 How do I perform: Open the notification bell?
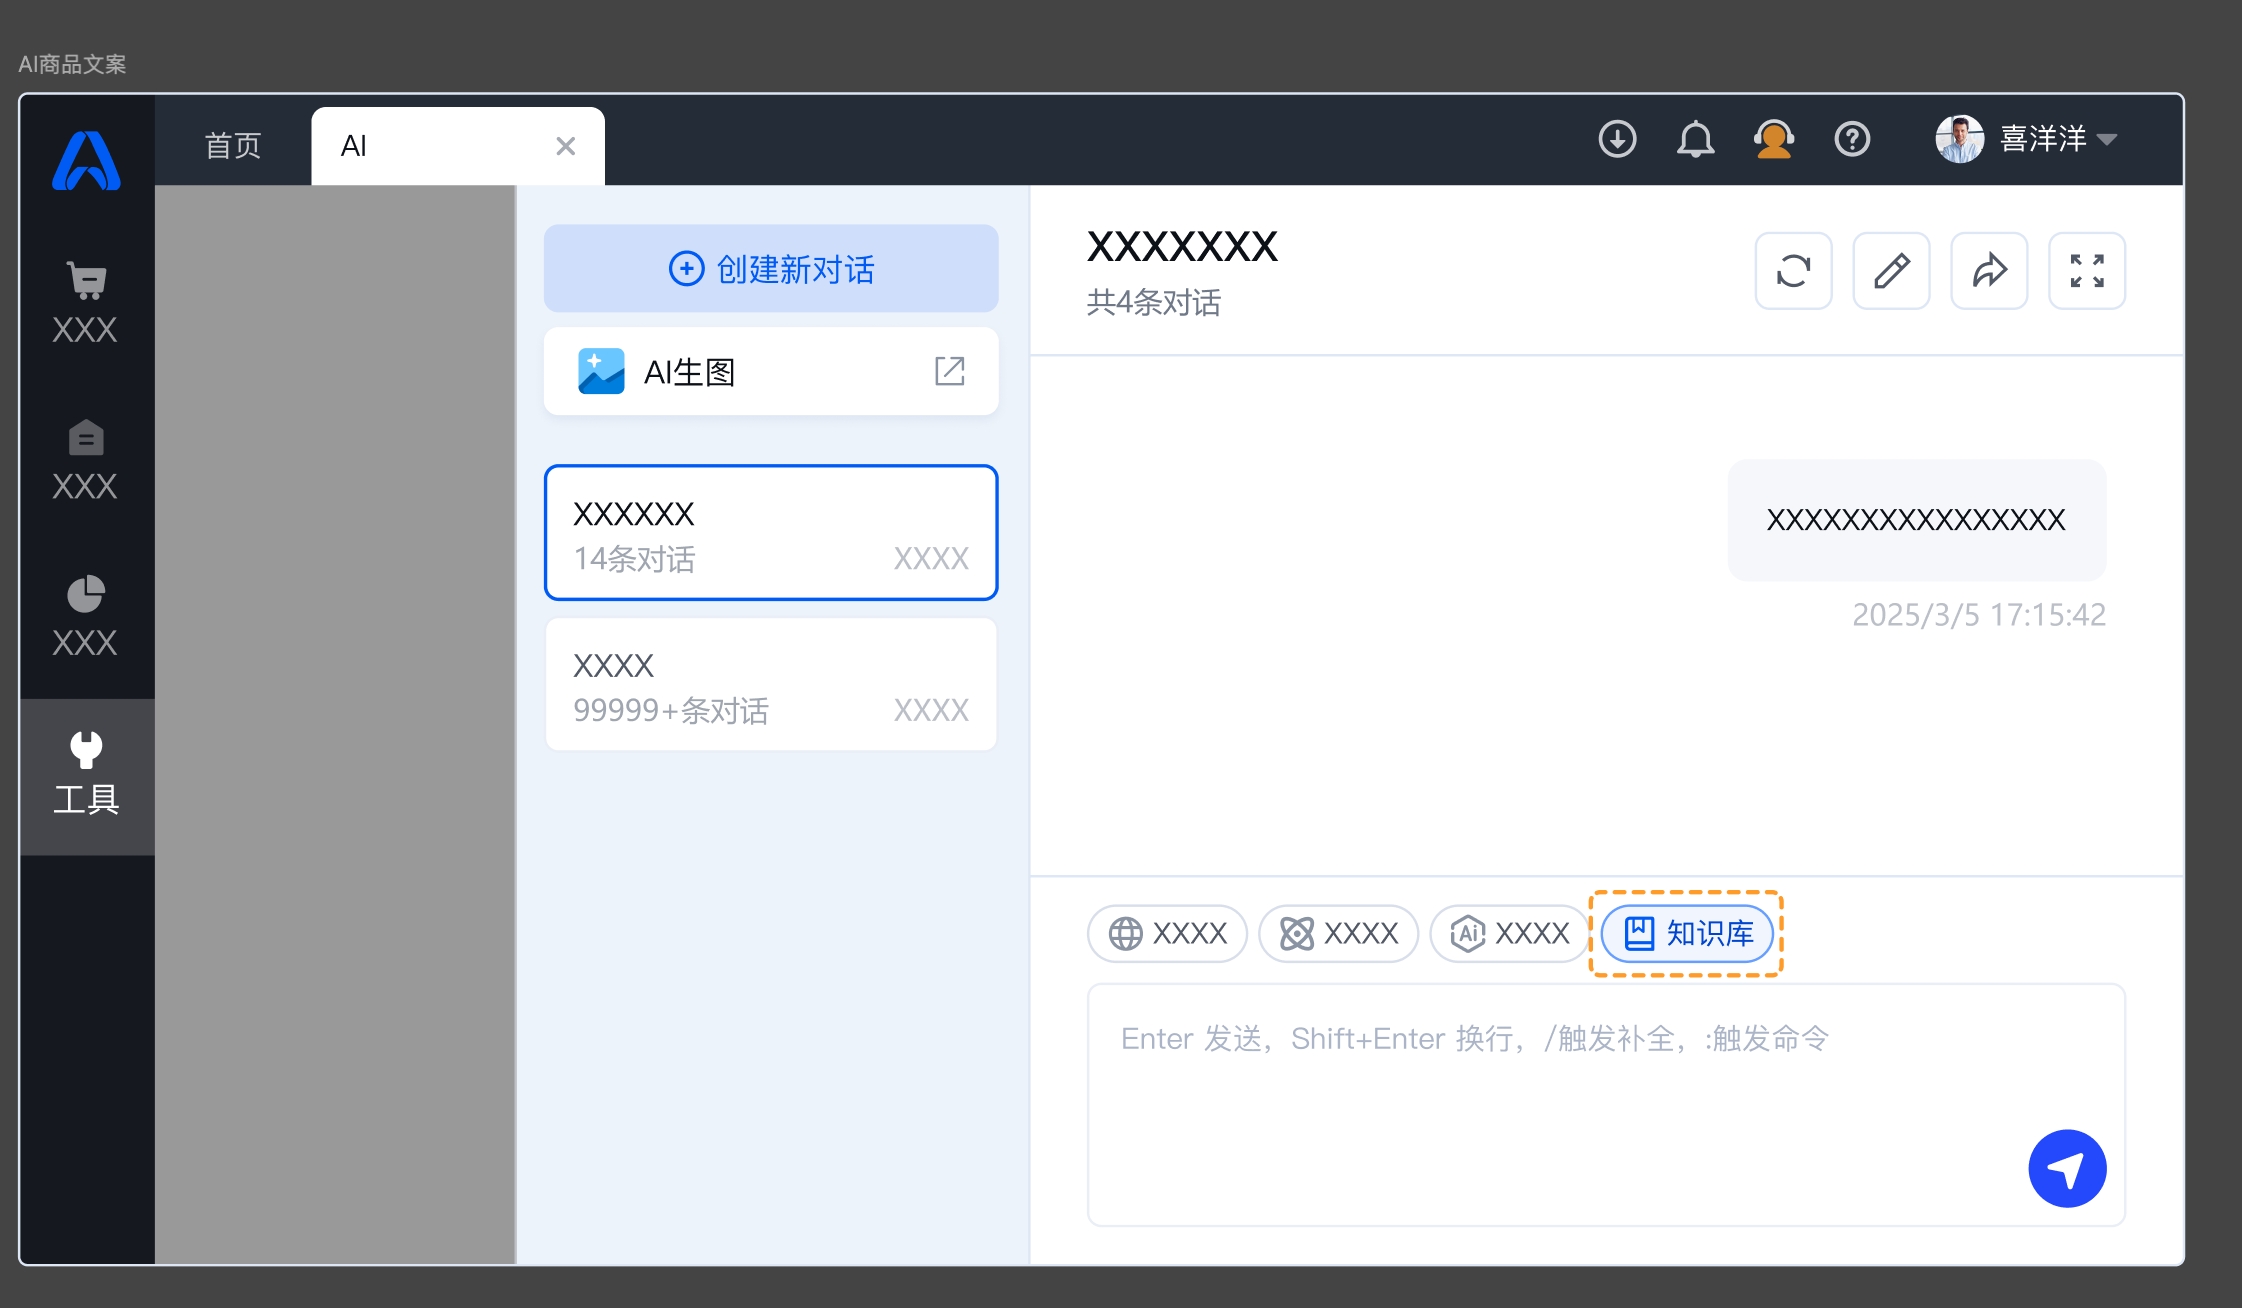[x=1695, y=139]
